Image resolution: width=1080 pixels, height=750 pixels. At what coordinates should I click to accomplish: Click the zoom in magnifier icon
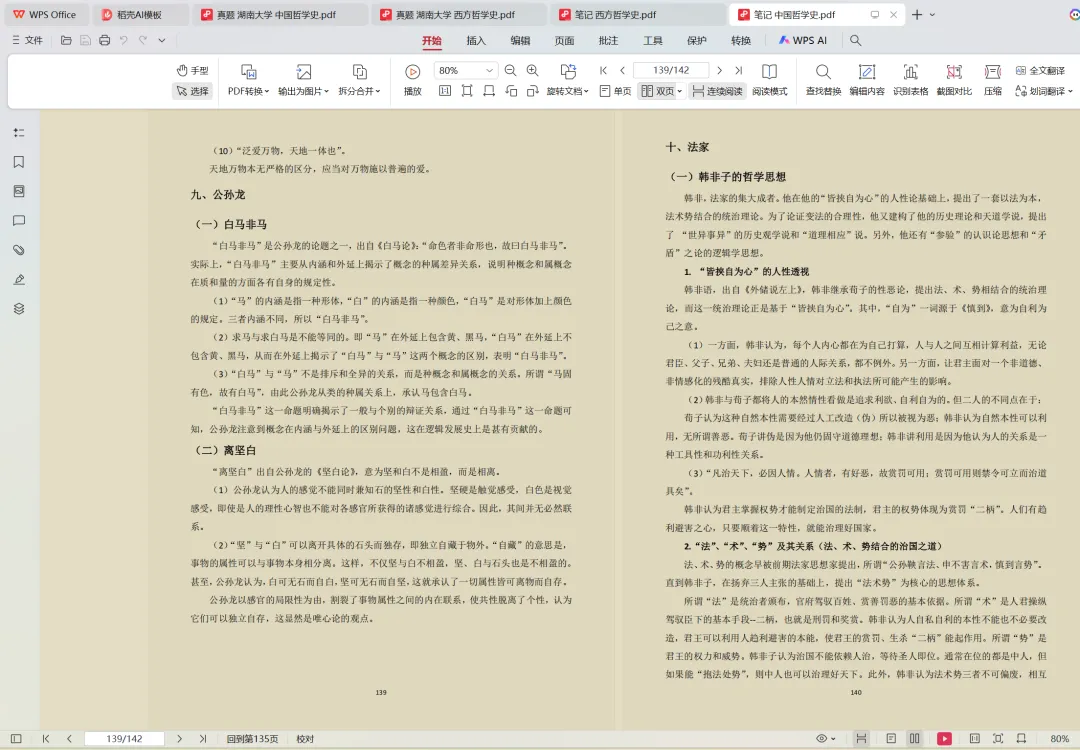pos(533,70)
